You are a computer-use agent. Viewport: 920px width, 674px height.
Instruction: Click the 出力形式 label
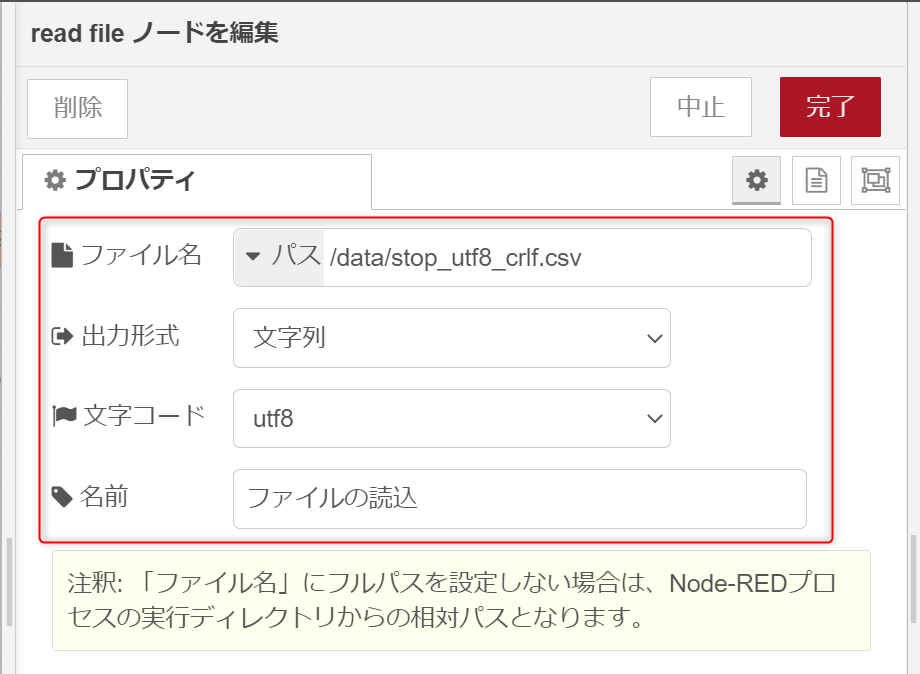pyautogui.click(x=130, y=336)
